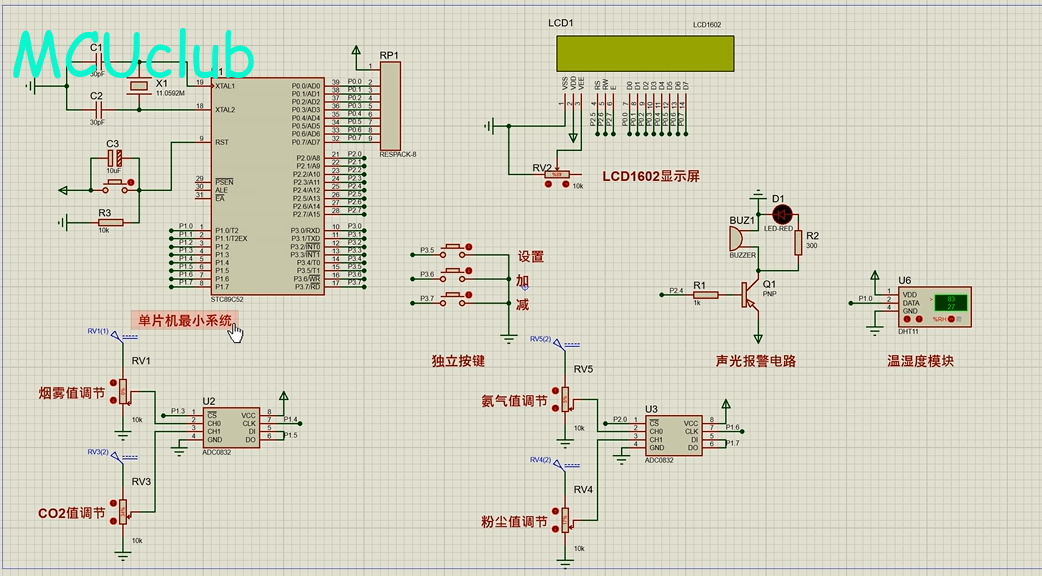
Task: Click the LCD1602 yellow-green display screen
Action: point(645,53)
